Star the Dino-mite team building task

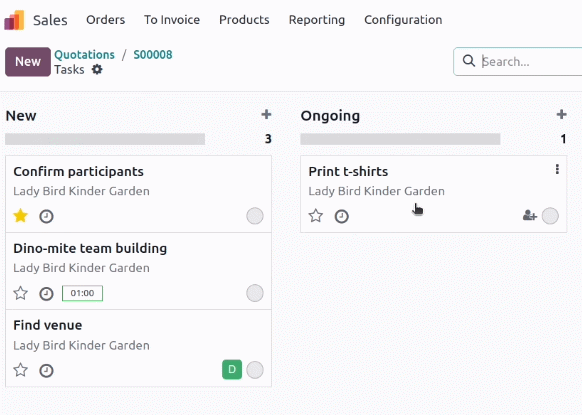(20, 293)
